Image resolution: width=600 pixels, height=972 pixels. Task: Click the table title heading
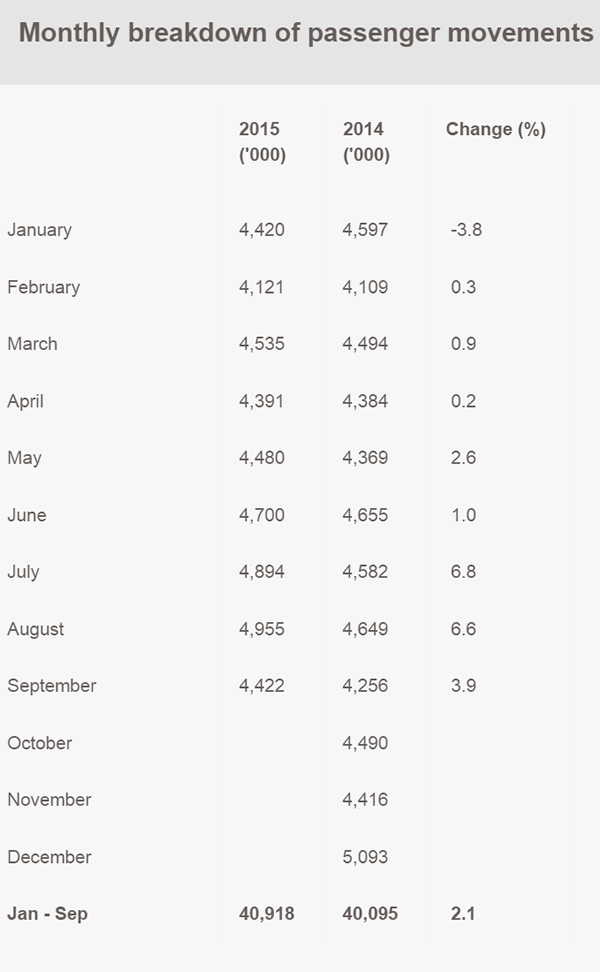point(306,33)
